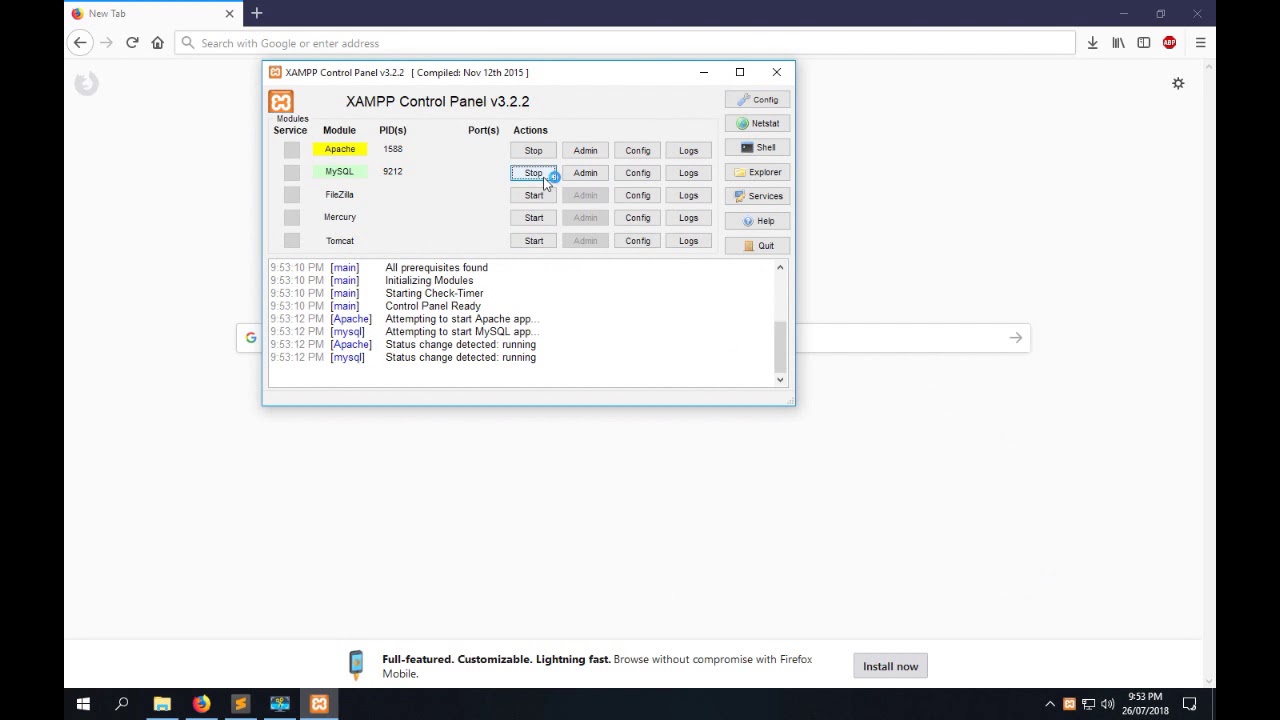This screenshot has width=1280, height=720.
Task: Stop the MySQL module
Action: click(x=534, y=173)
